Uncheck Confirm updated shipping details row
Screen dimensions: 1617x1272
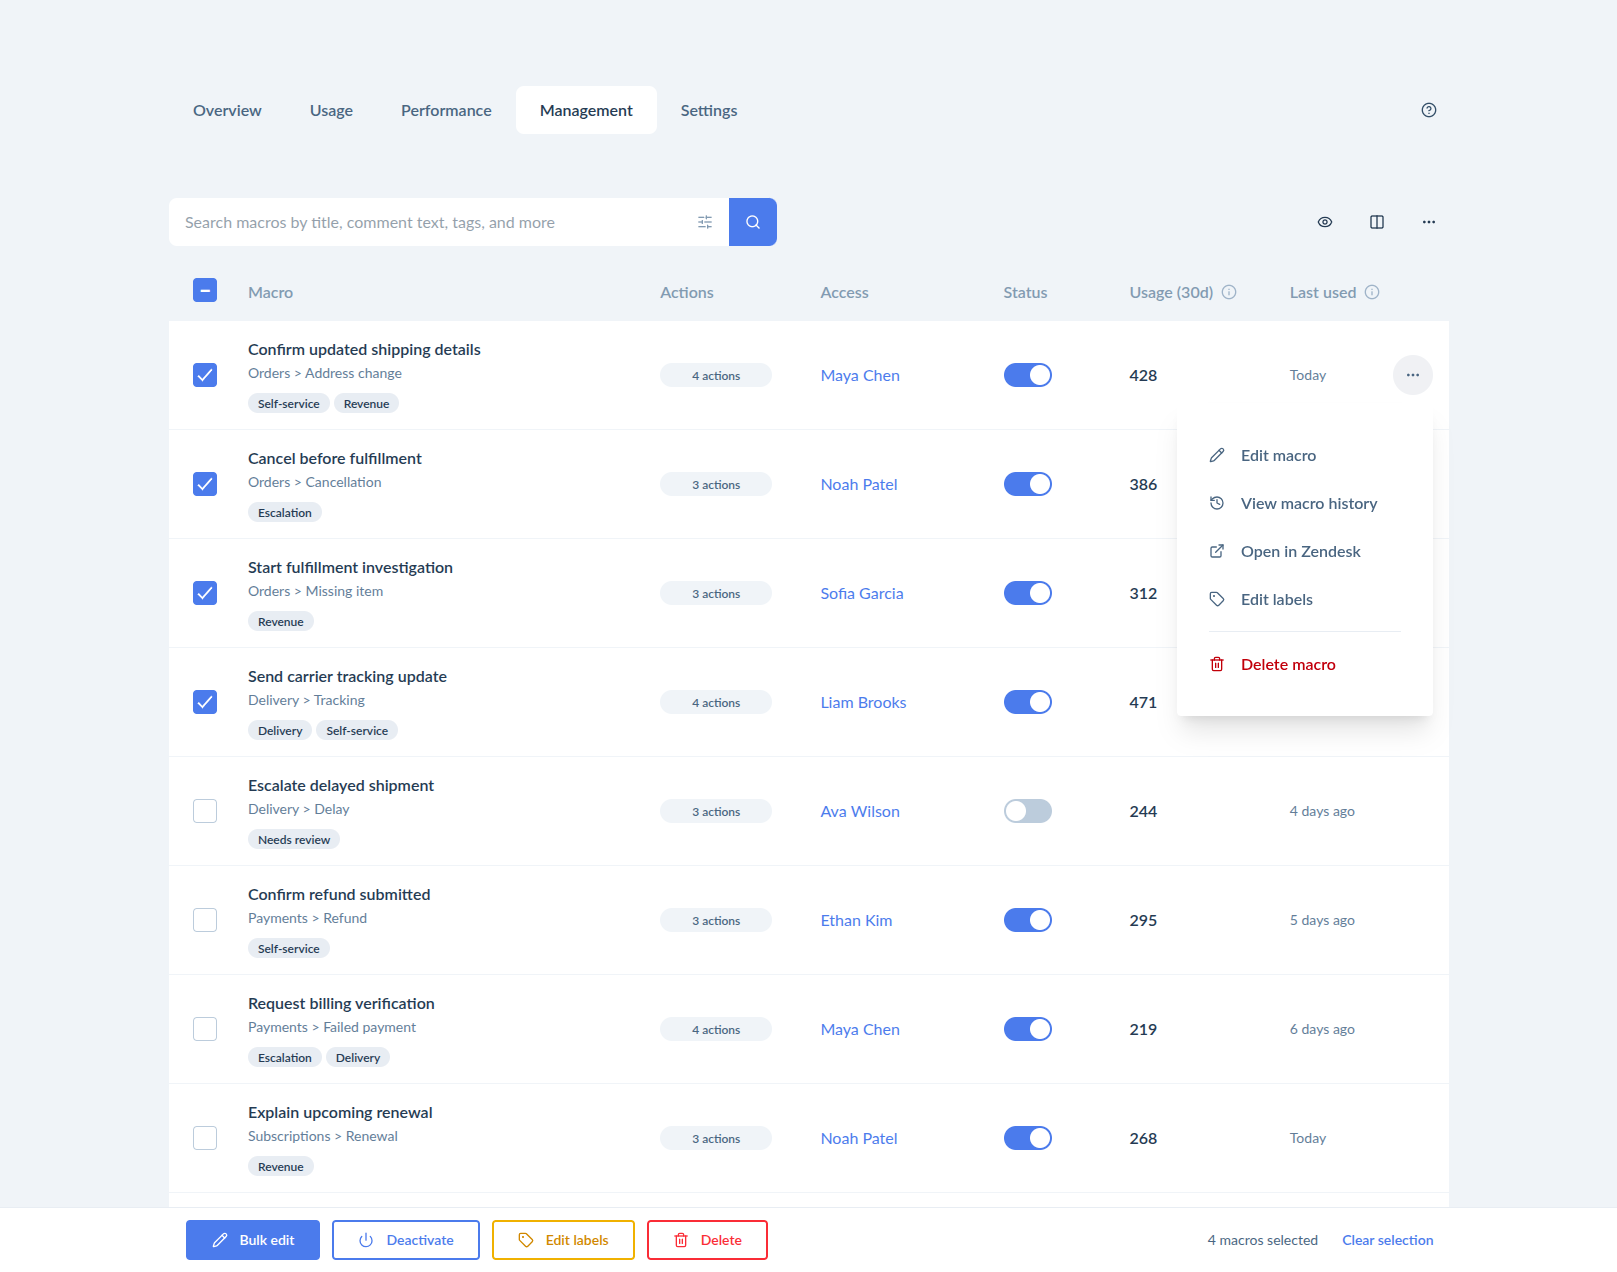pos(205,375)
